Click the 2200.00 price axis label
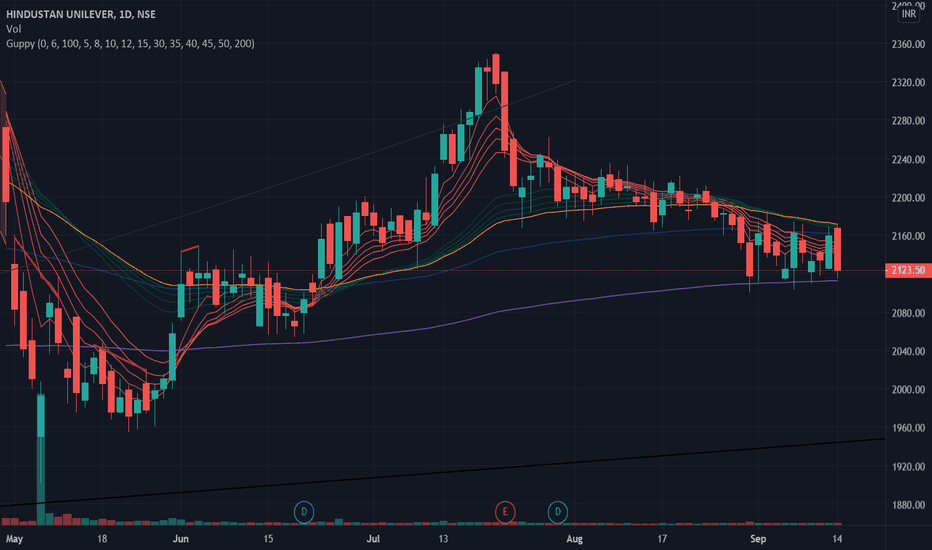This screenshot has width=932, height=550. click(908, 197)
